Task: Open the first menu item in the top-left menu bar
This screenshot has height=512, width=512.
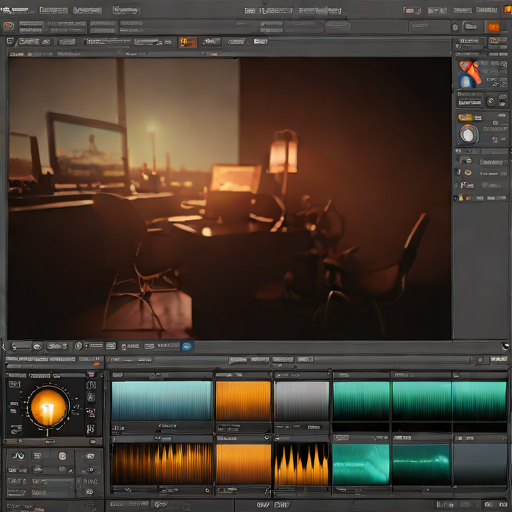Action: pyautogui.click(x=54, y=10)
